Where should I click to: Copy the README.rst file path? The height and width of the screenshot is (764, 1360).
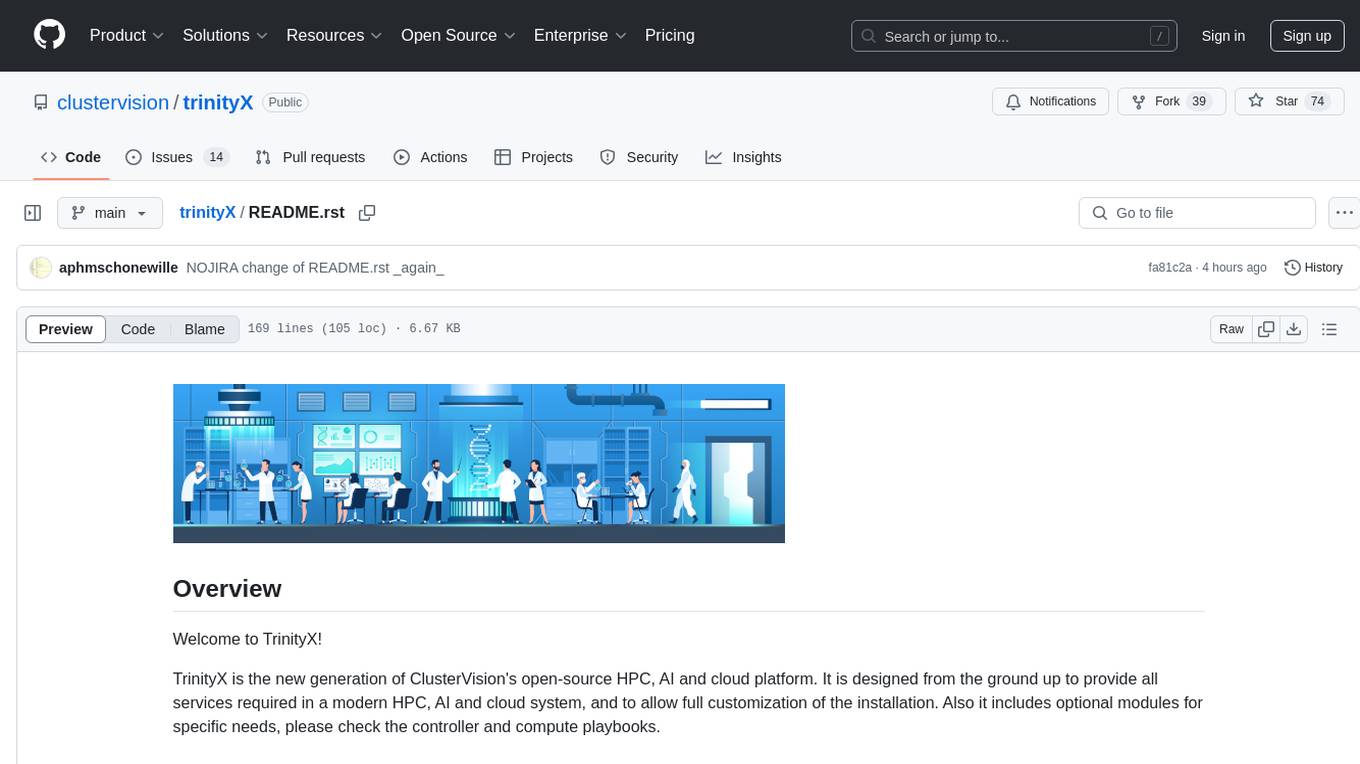tap(367, 213)
